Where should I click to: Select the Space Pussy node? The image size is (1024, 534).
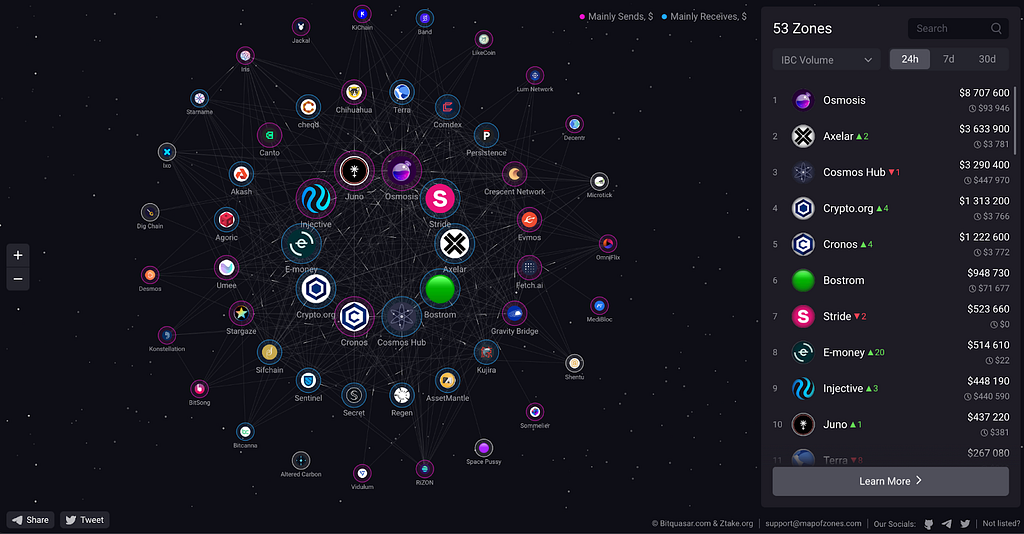click(x=483, y=448)
